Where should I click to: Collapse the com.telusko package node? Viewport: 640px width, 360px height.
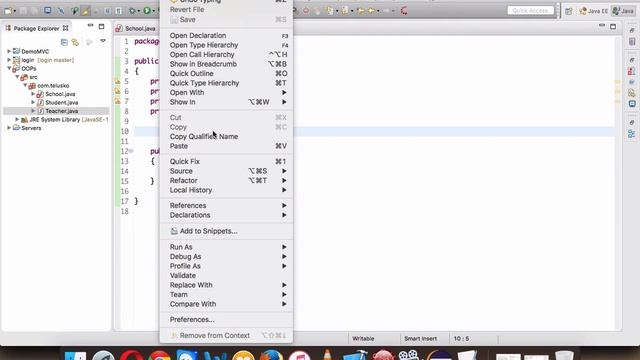click(25, 86)
